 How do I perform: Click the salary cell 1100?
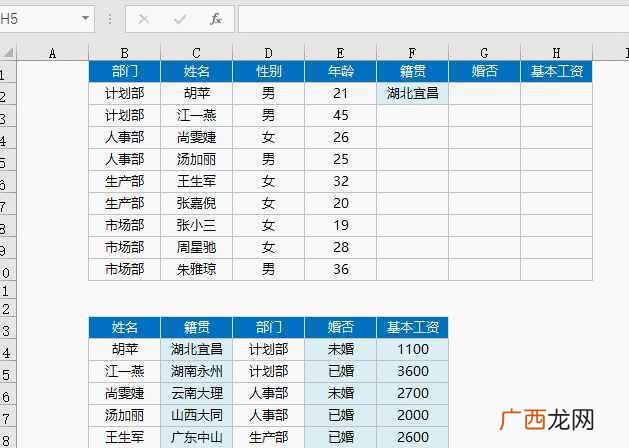click(x=412, y=349)
